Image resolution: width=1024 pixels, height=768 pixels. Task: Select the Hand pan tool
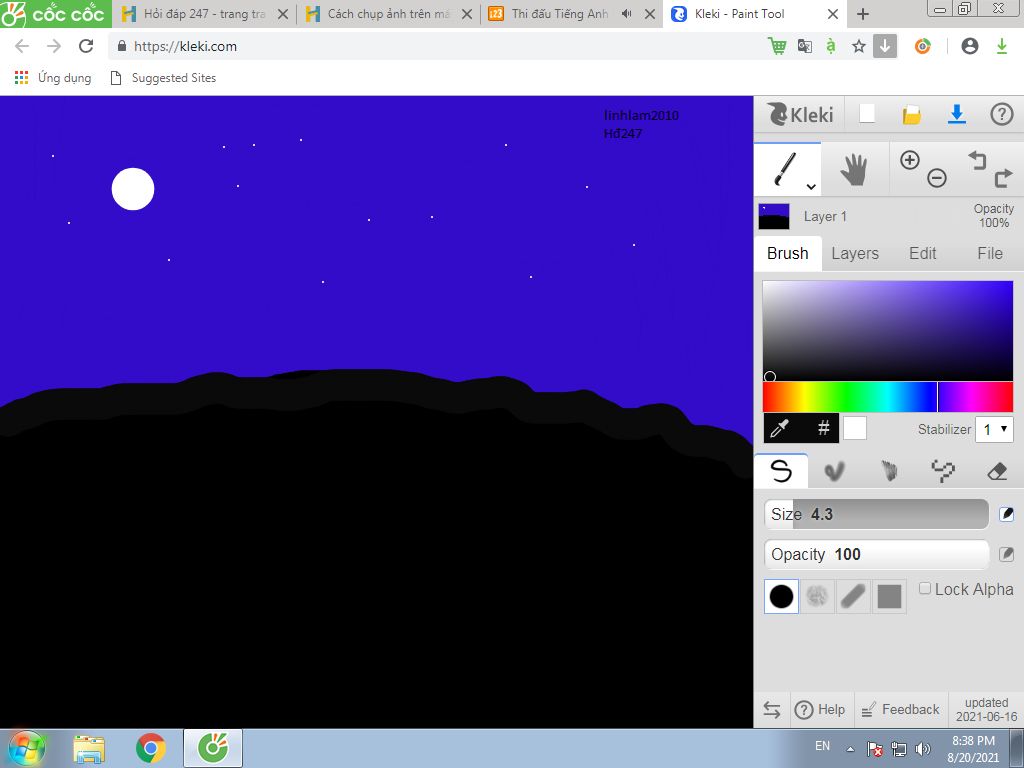pos(854,170)
